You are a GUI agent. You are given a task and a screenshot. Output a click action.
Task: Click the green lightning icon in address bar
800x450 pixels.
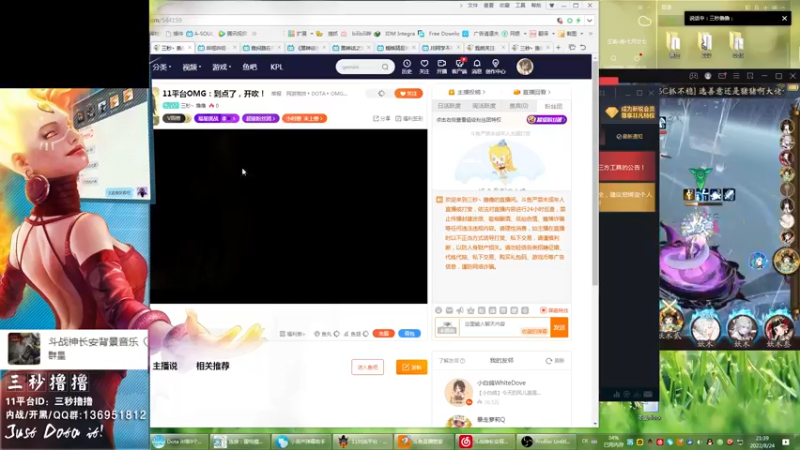coord(579,20)
